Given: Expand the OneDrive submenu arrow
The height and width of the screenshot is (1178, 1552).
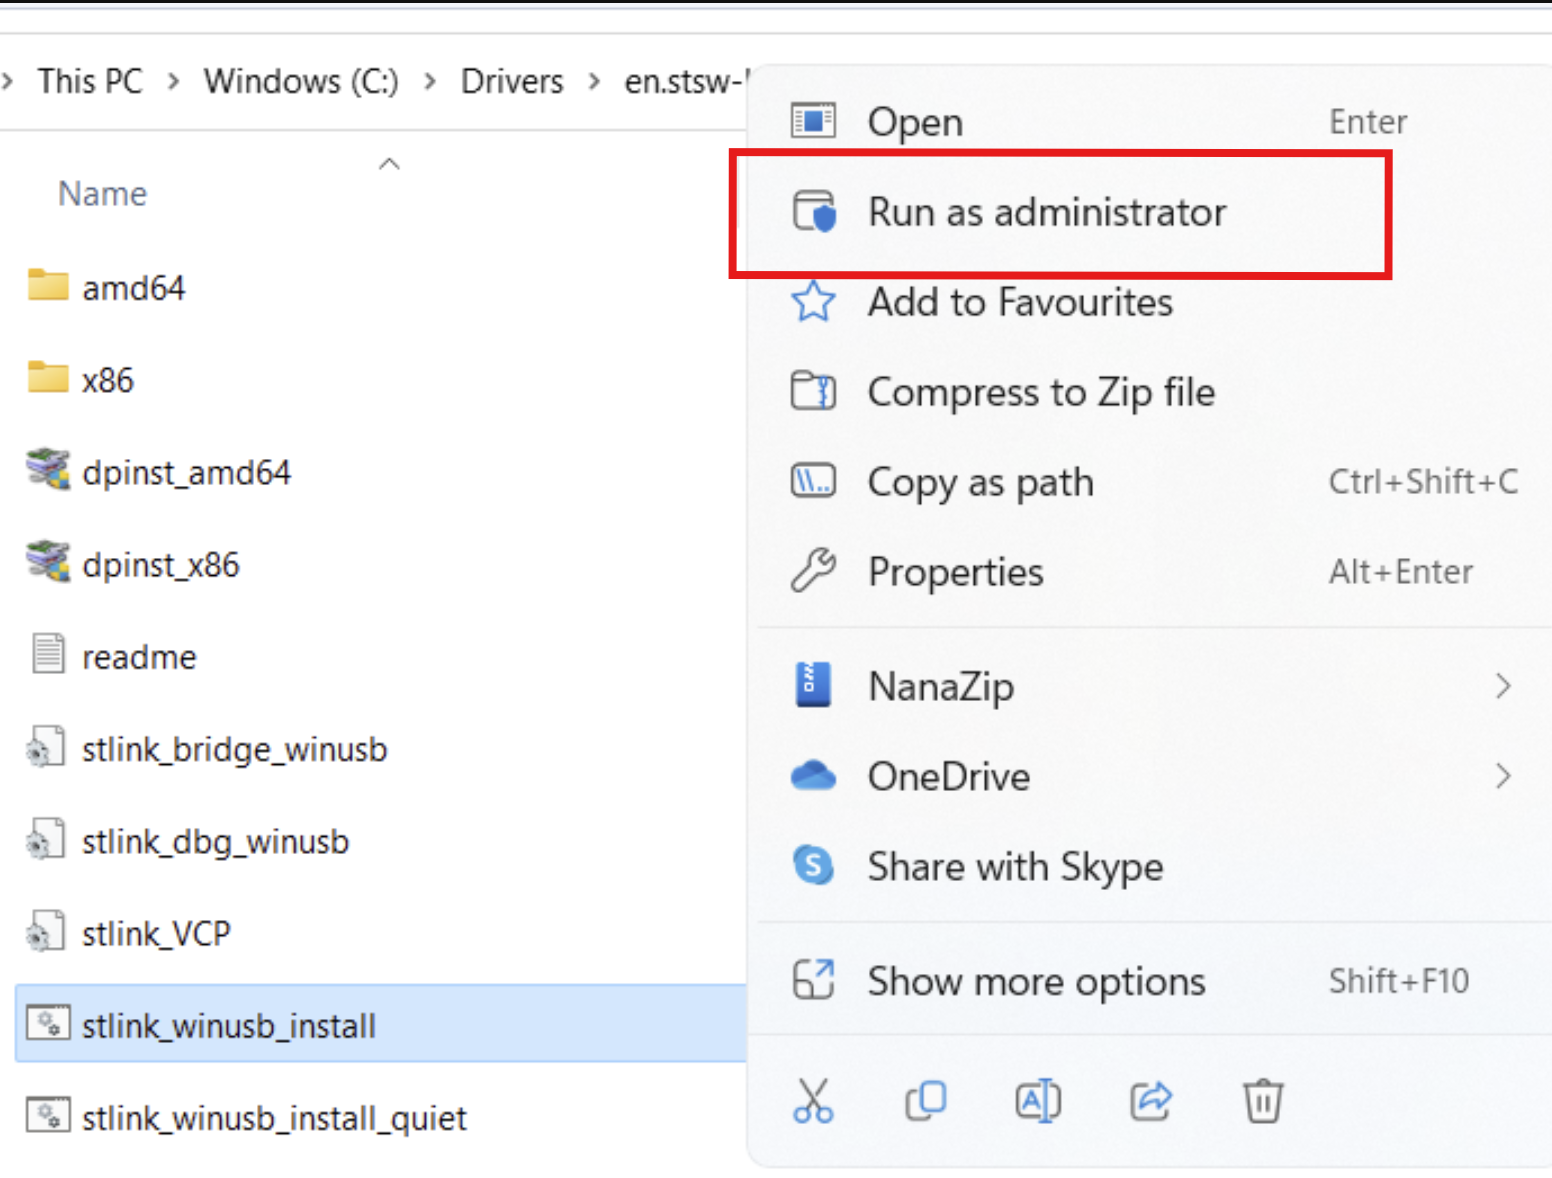Looking at the screenshot, I should (x=1502, y=776).
